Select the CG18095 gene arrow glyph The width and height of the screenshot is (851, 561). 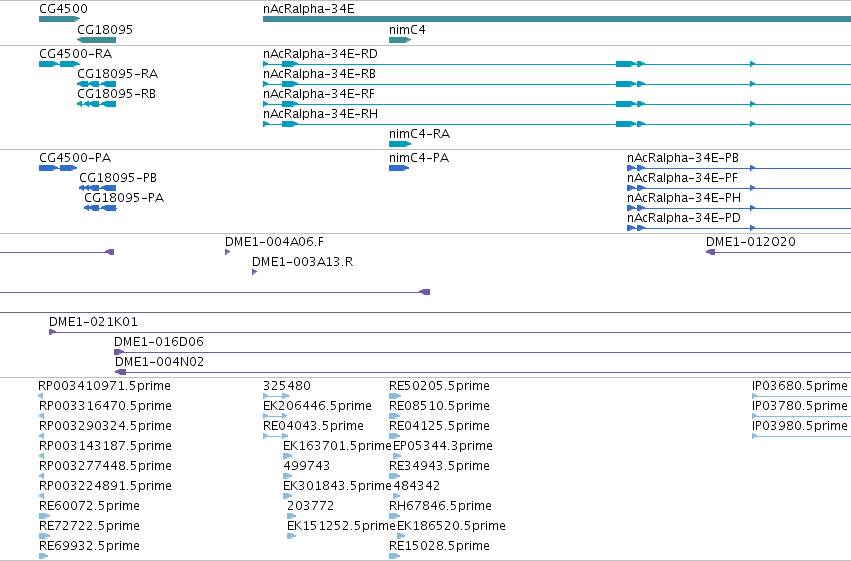pyautogui.click(x=97, y=40)
